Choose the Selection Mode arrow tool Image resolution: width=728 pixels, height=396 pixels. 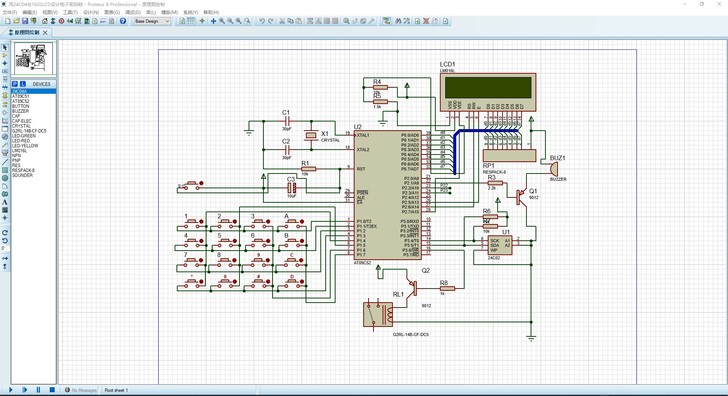tap(5, 47)
